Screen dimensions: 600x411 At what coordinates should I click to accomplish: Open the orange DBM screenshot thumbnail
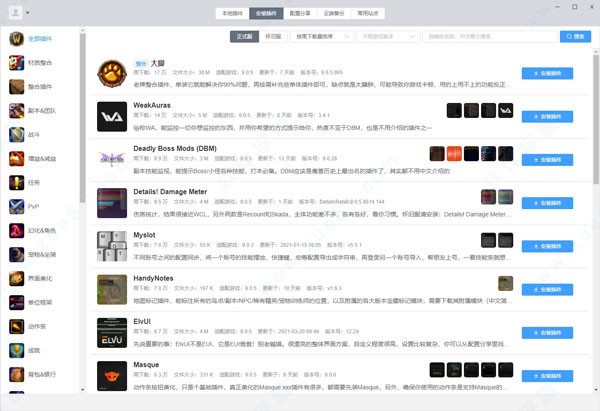point(454,154)
